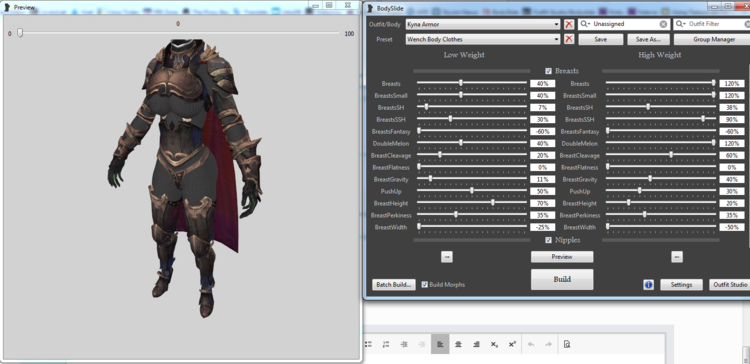This screenshot has height=364, width=750.
Task: Adjust High Weight BreastsSSH slider
Action: [703, 119]
